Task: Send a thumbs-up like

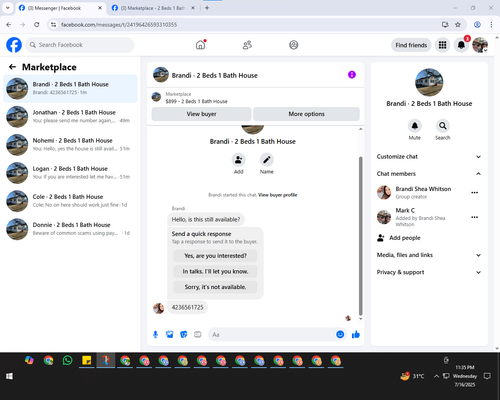Action: point(356,334)
